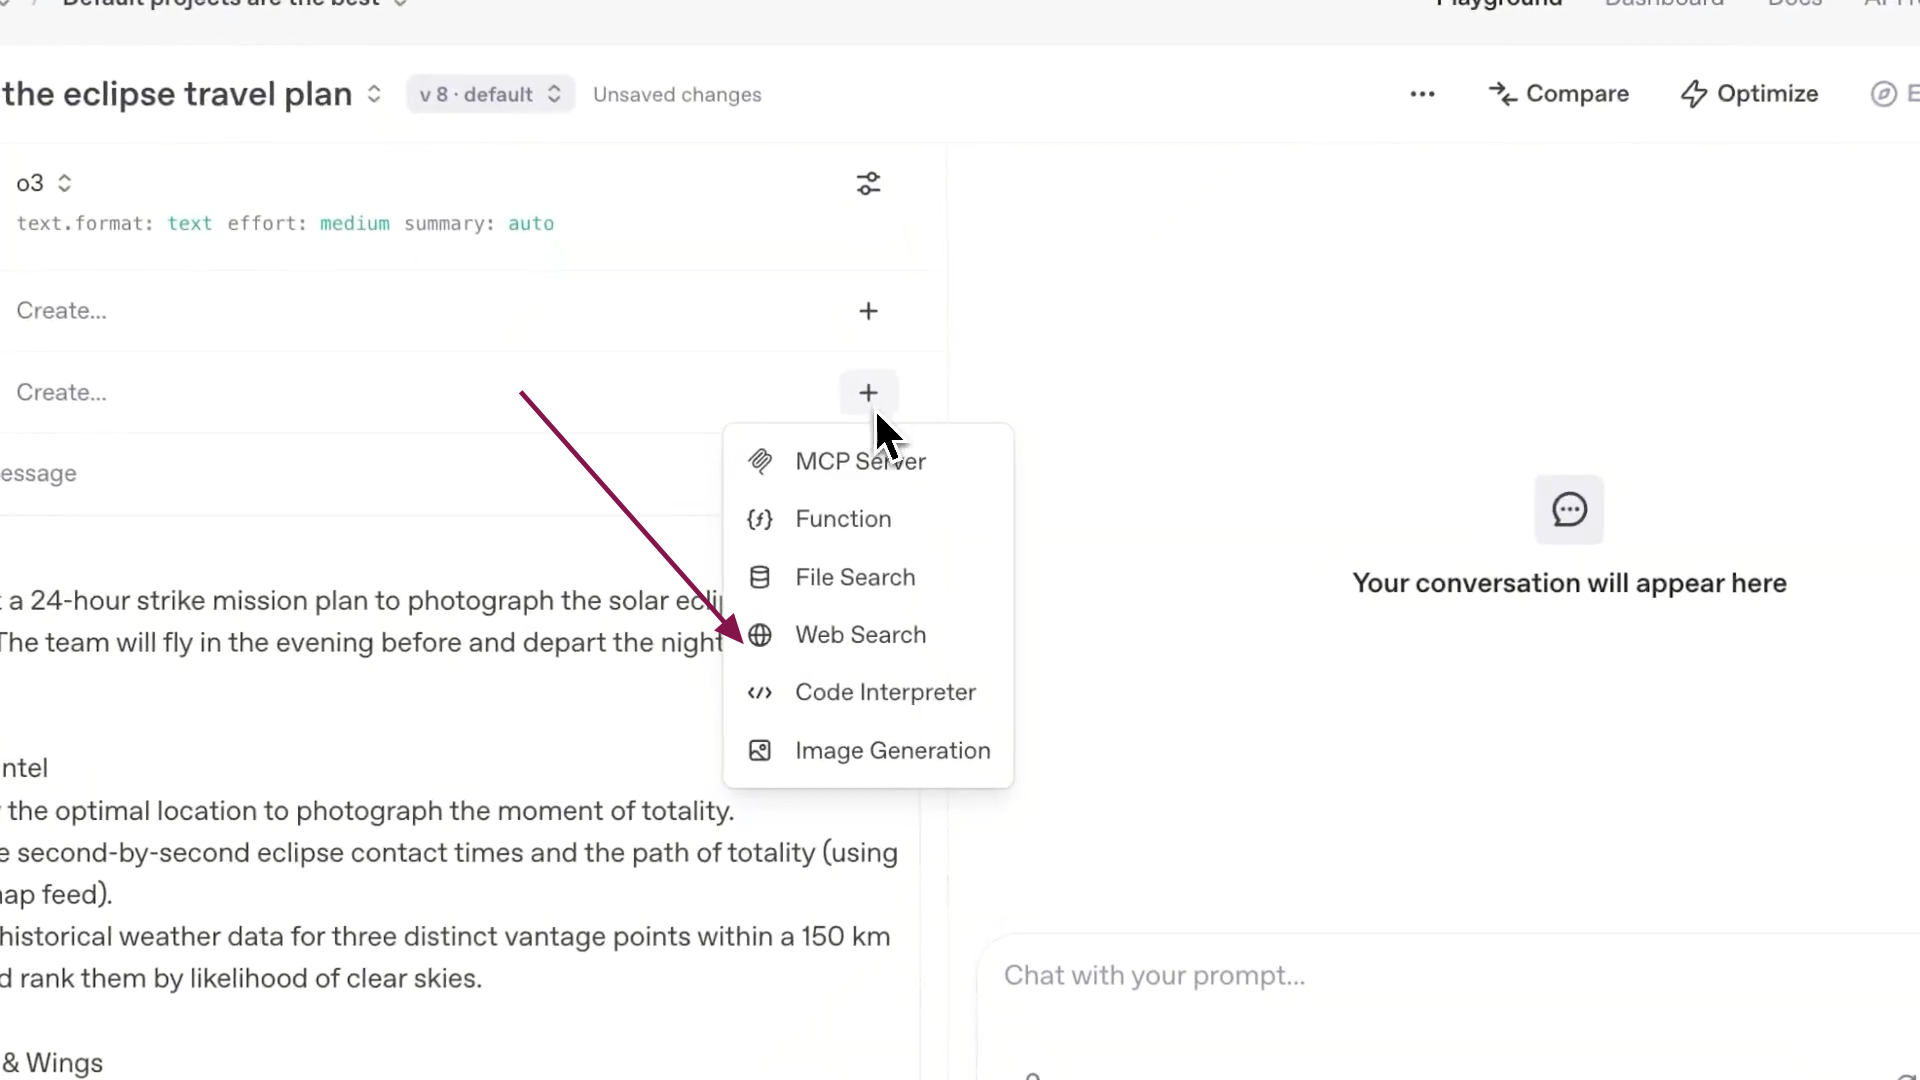
Task: Click the Optimize button
Action: click(x=1749, y=94)
